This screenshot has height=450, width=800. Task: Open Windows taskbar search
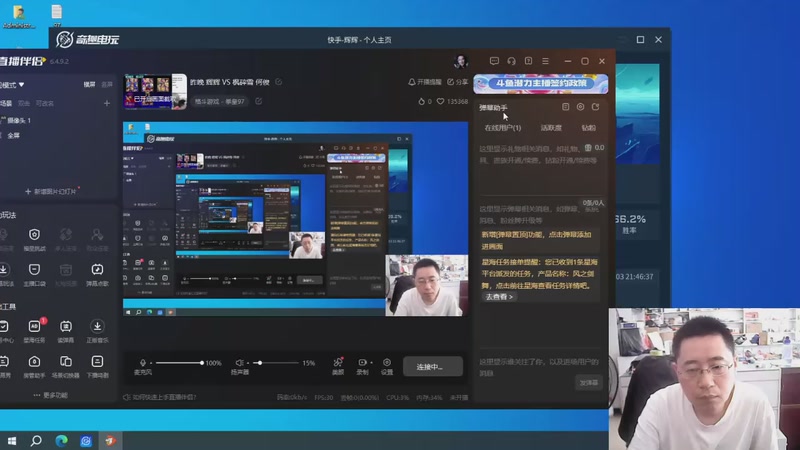point(36,441)
